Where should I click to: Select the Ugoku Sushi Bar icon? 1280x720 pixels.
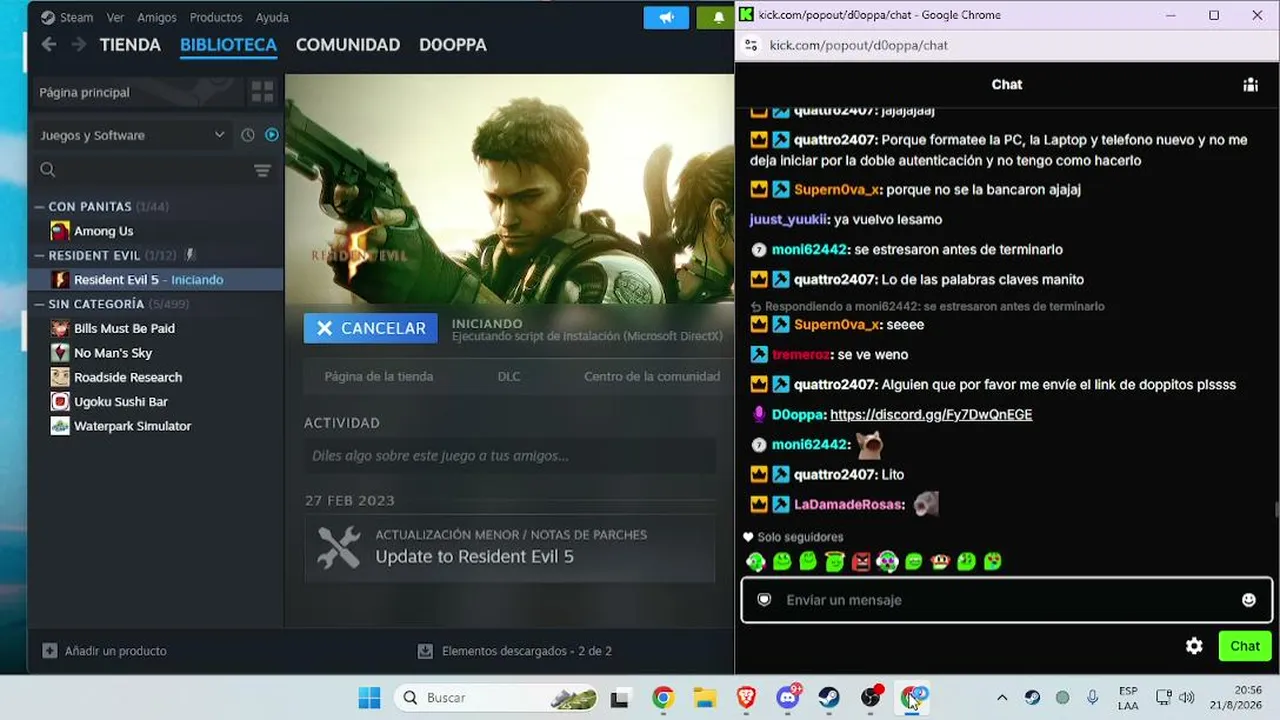(x=60, y=402)
